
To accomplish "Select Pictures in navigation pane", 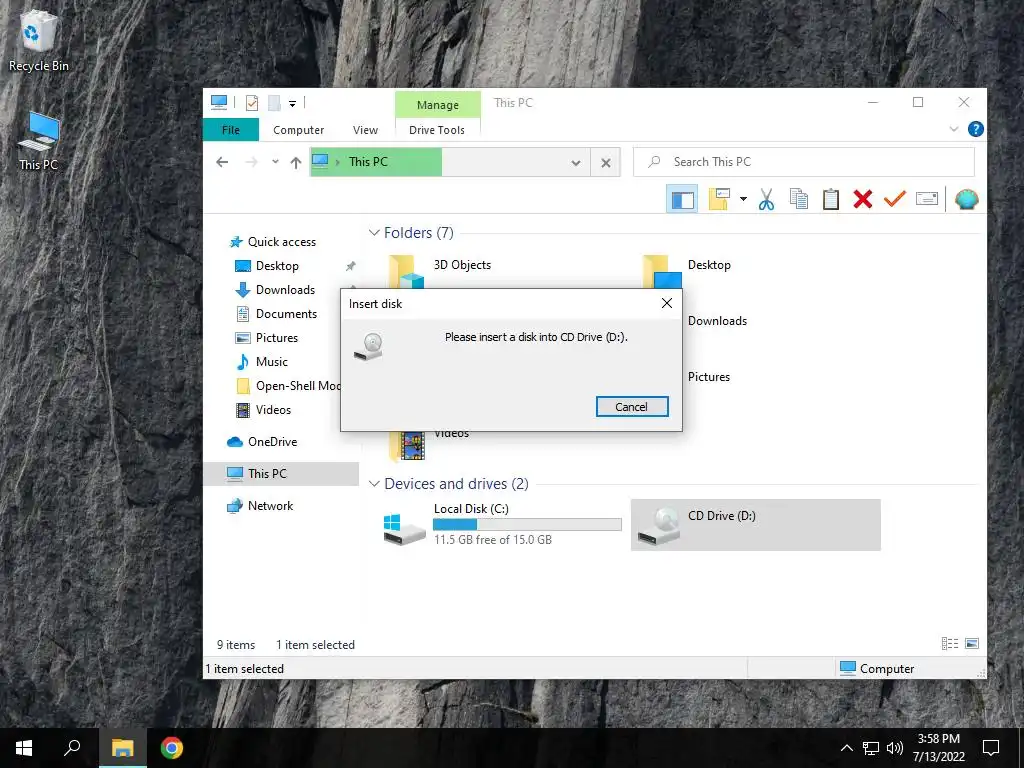I will (276, 338).
